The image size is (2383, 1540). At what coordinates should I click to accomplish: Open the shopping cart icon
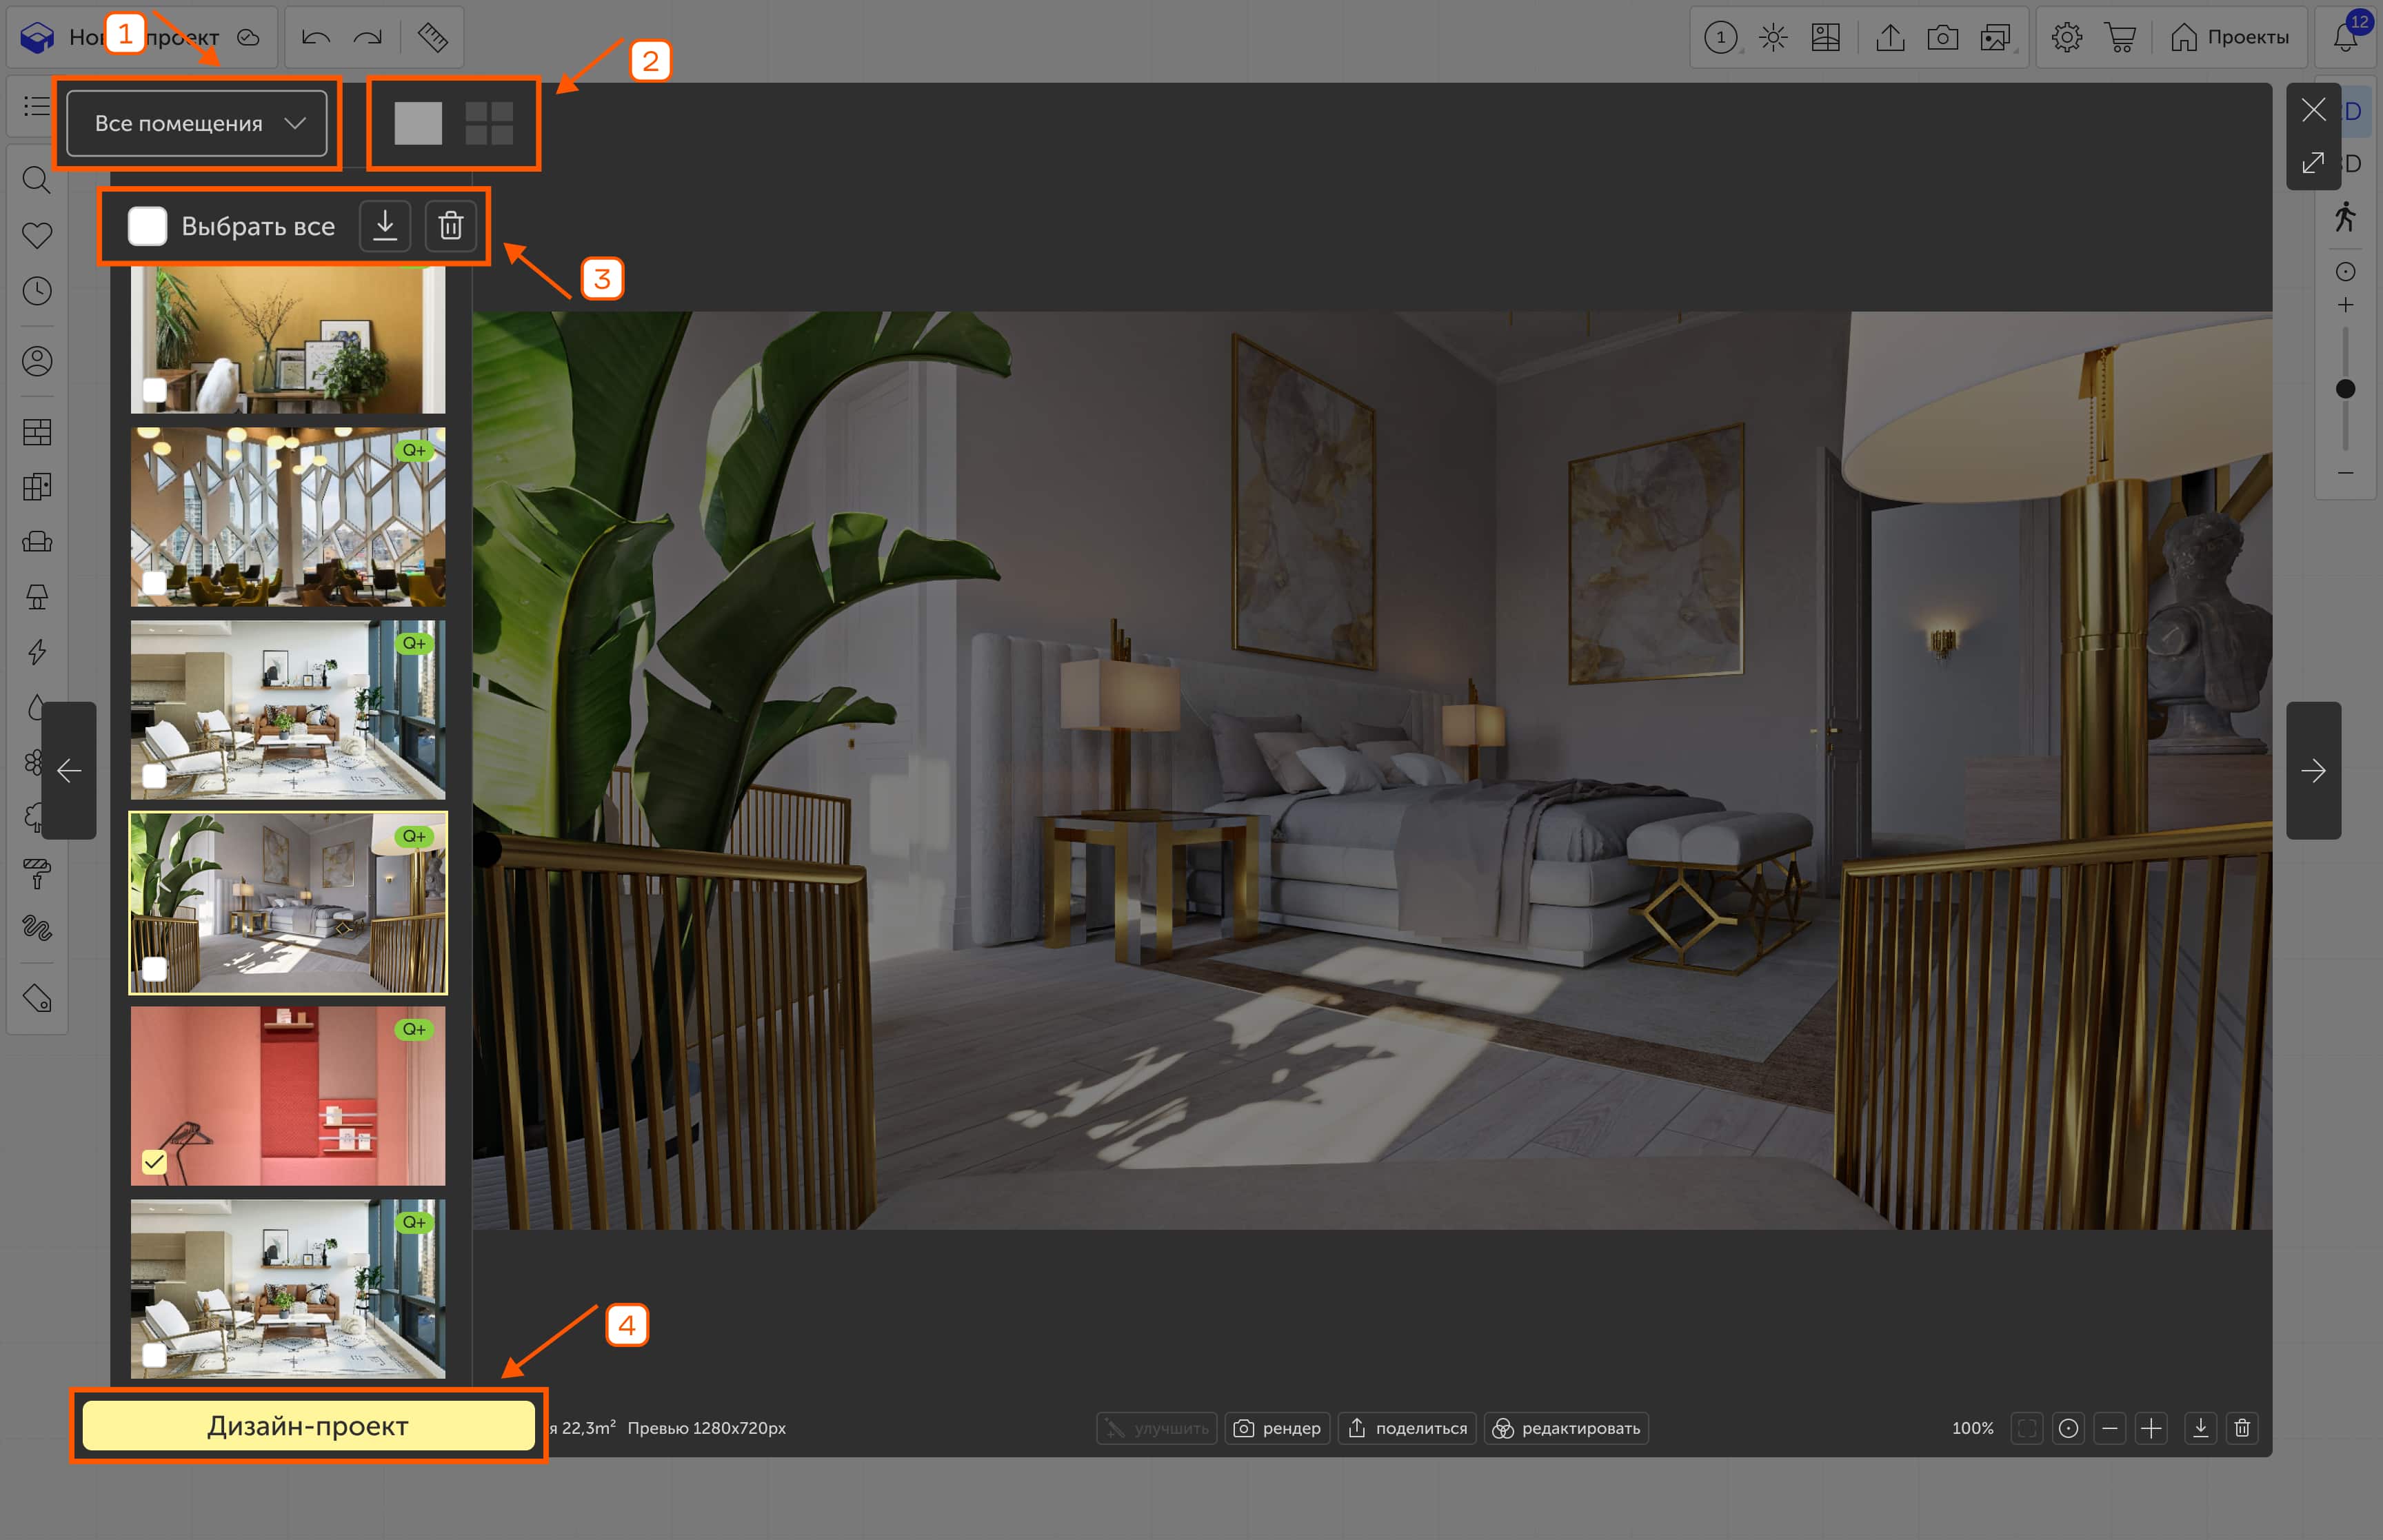2120,38
